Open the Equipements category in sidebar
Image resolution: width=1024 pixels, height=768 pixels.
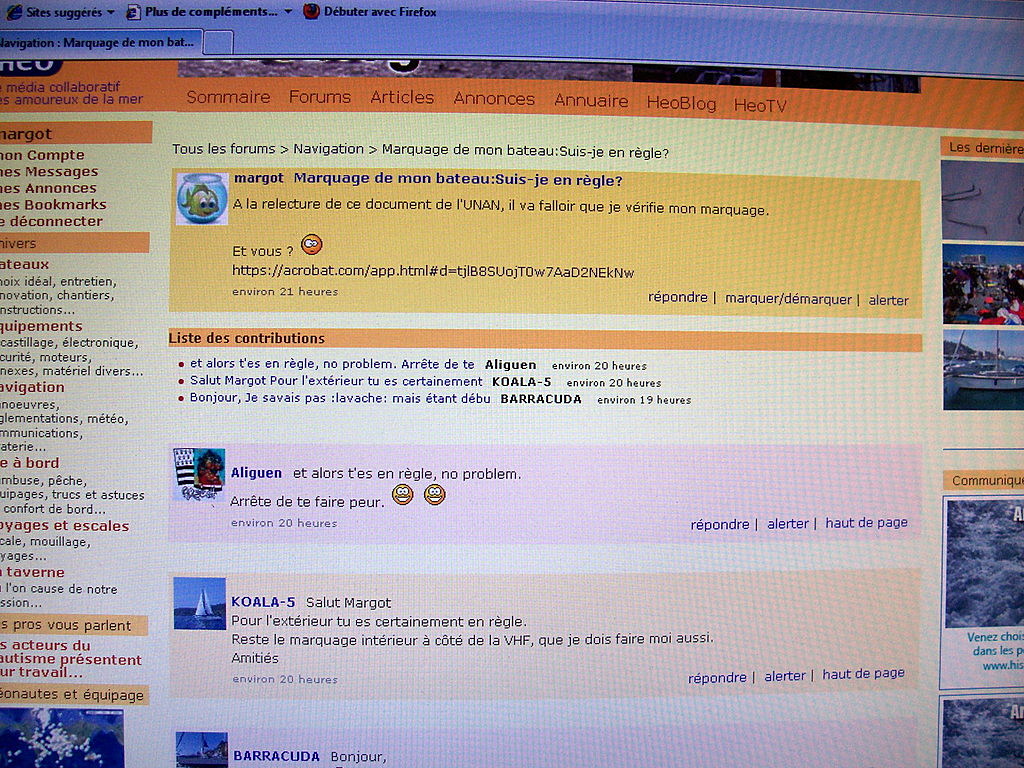[41, 326]
